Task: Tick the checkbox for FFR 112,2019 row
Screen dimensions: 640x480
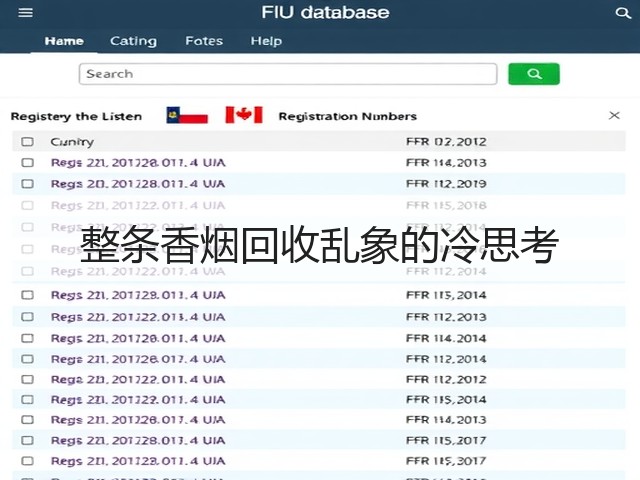Action: (27, 184)
